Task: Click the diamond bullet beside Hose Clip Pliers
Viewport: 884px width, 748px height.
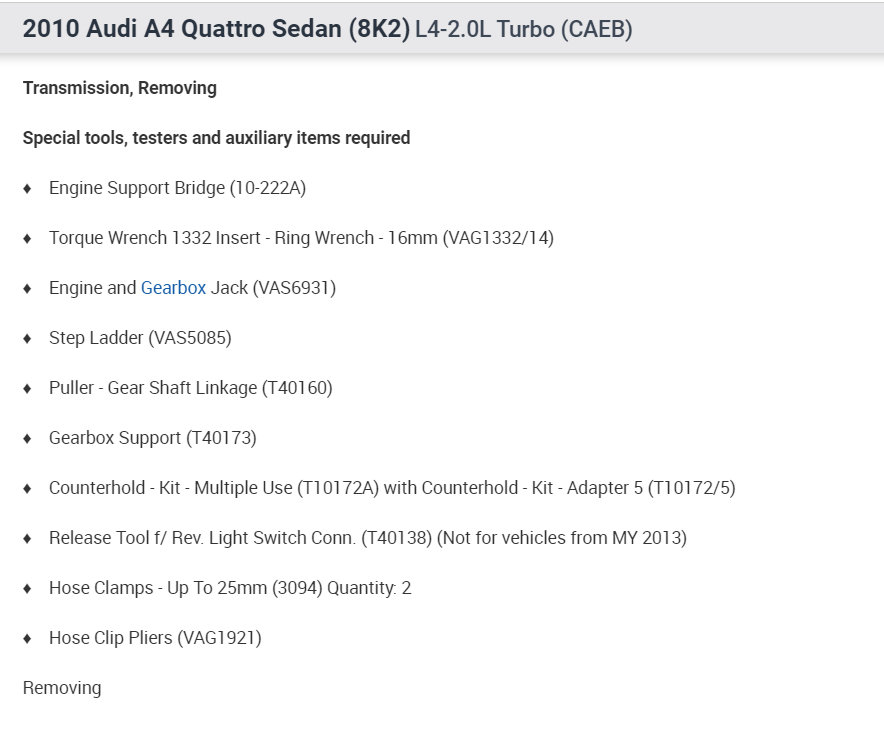Action: 27,639
